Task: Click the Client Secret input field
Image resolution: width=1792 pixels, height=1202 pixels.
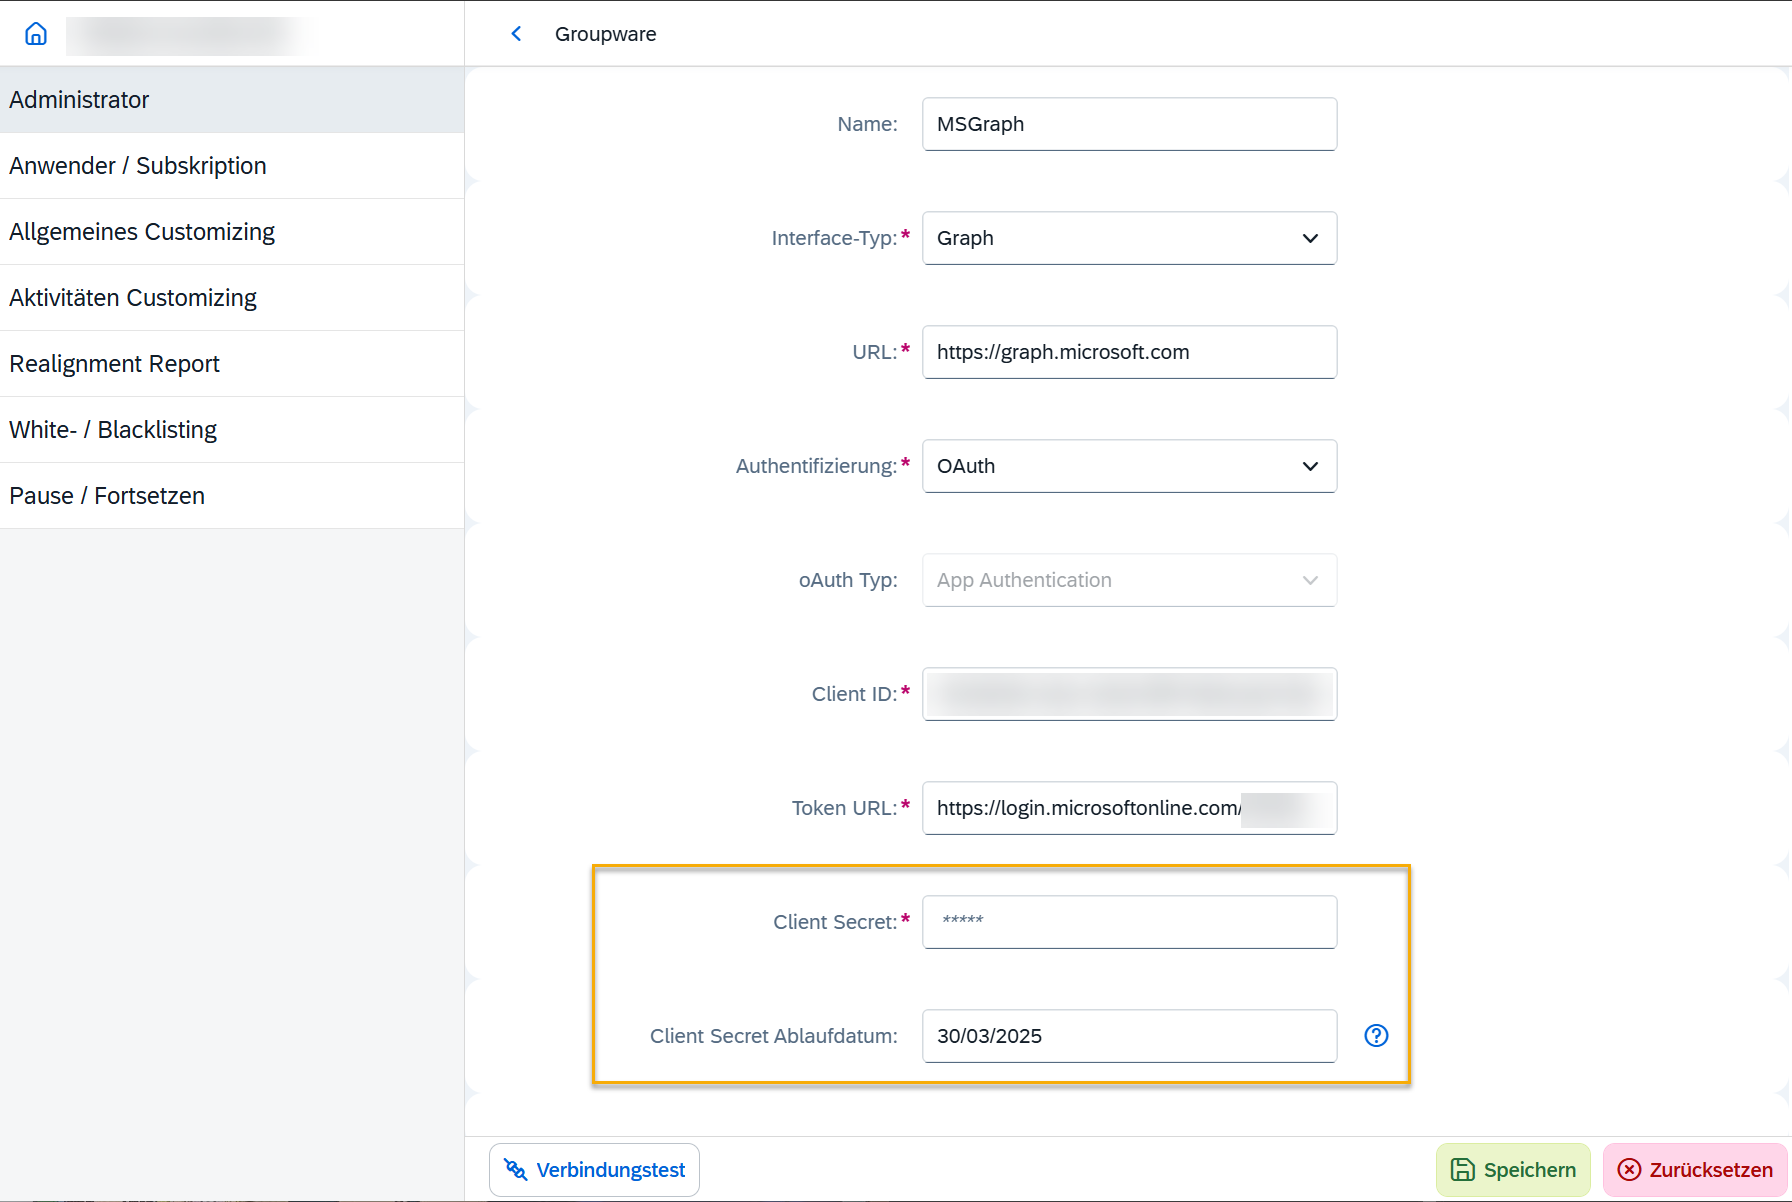Action: [1129, 922]
